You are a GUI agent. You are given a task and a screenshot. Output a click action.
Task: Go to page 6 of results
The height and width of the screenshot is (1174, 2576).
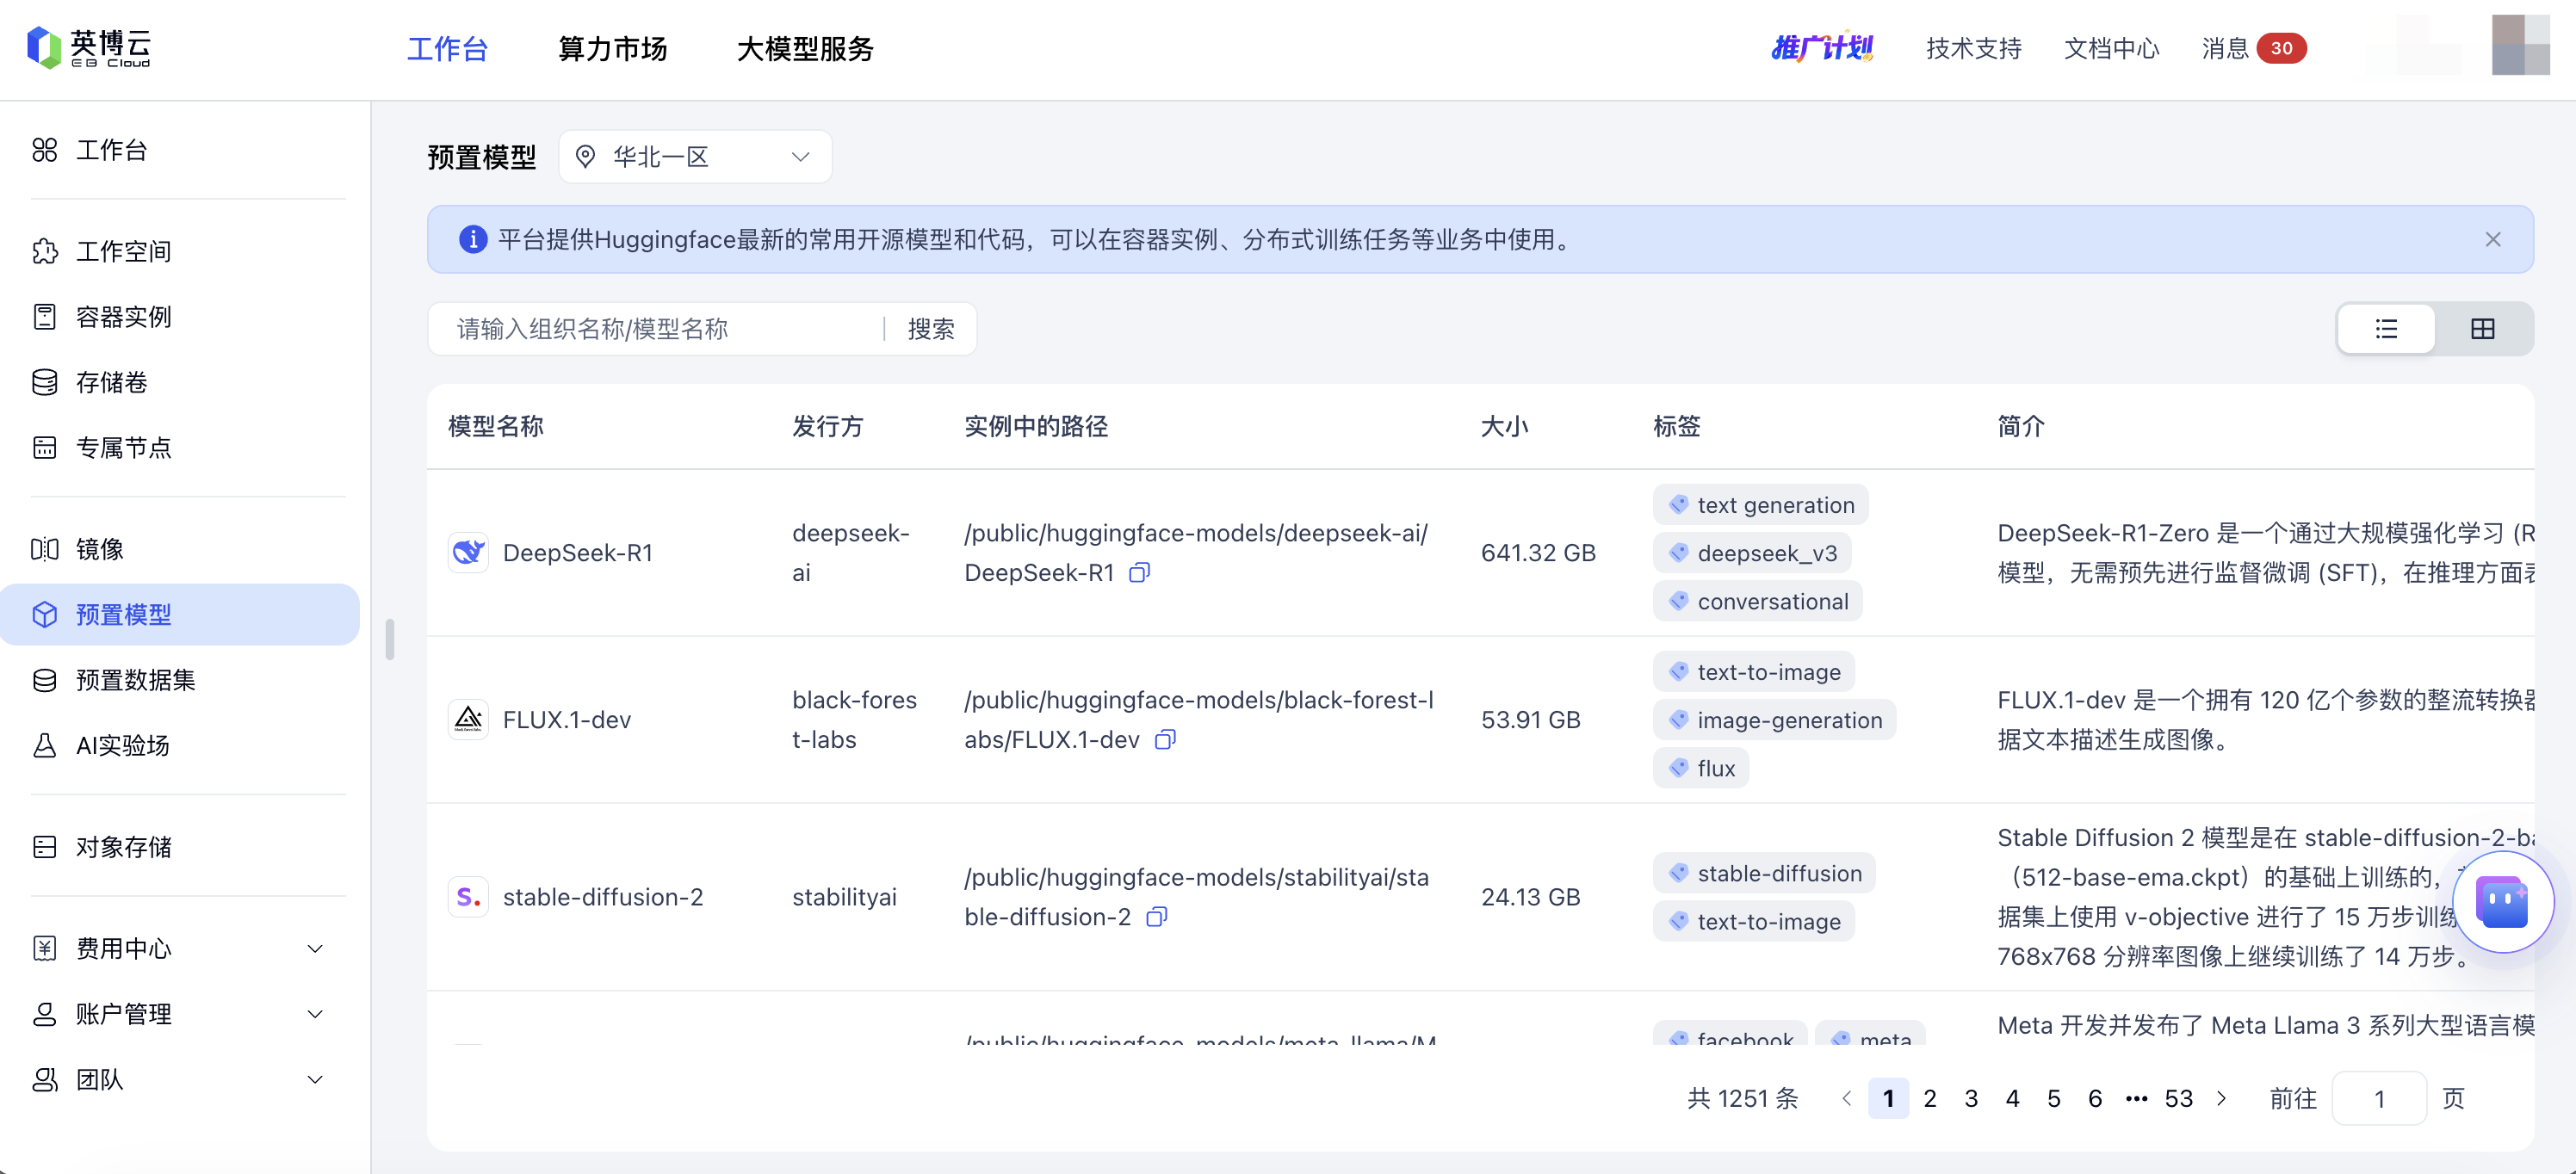tap(2095, 1098)
